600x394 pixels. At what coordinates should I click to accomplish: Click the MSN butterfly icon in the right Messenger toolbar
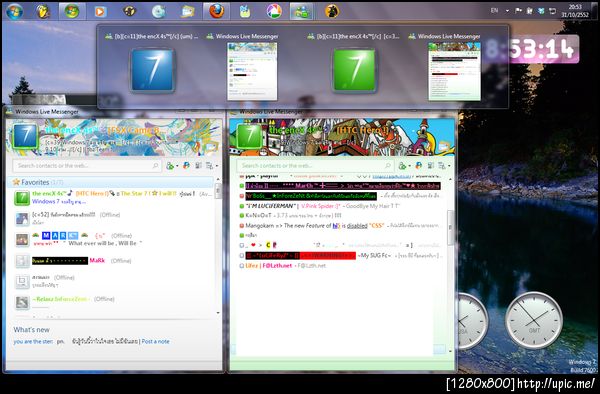point(419,166)
